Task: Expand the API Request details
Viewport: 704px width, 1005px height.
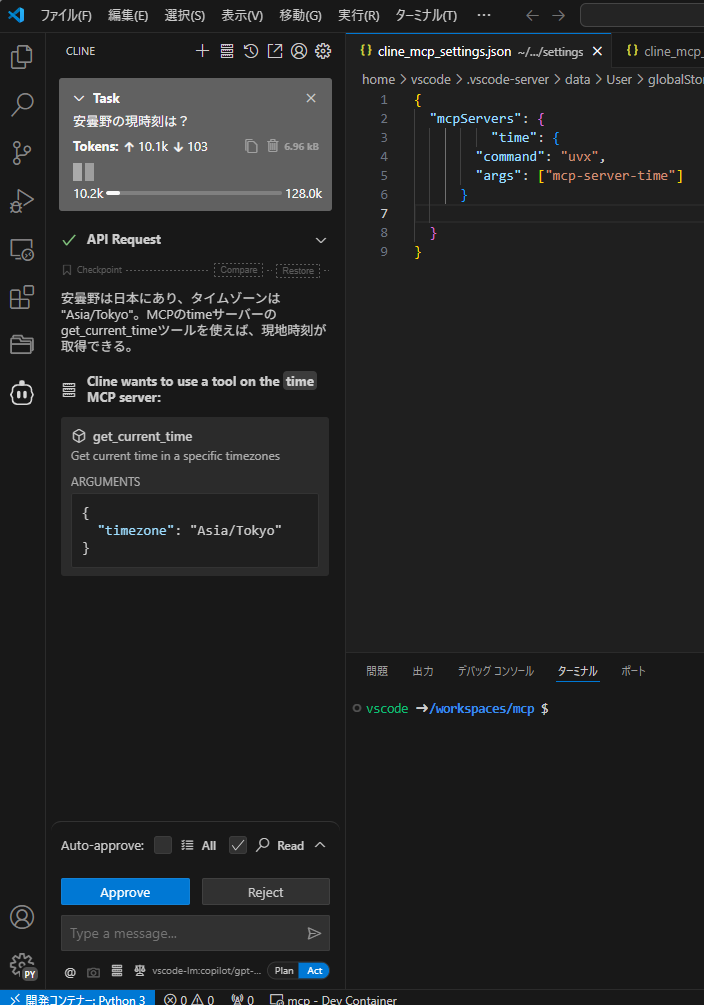Action: point(321,240)
